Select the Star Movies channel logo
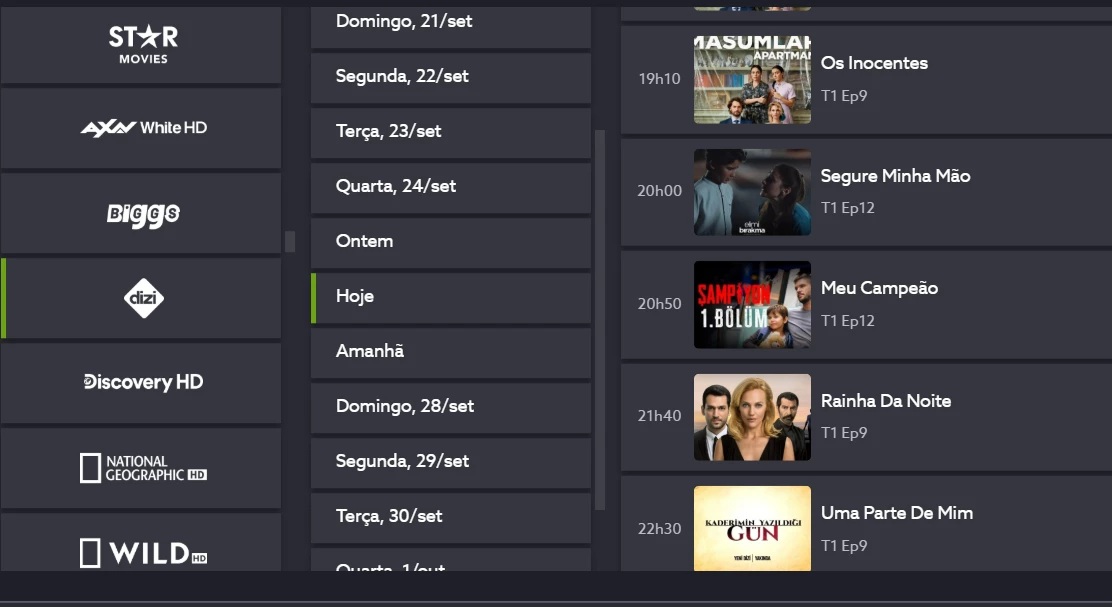This screenshot has height=607, width=1112. pos(143,44)
